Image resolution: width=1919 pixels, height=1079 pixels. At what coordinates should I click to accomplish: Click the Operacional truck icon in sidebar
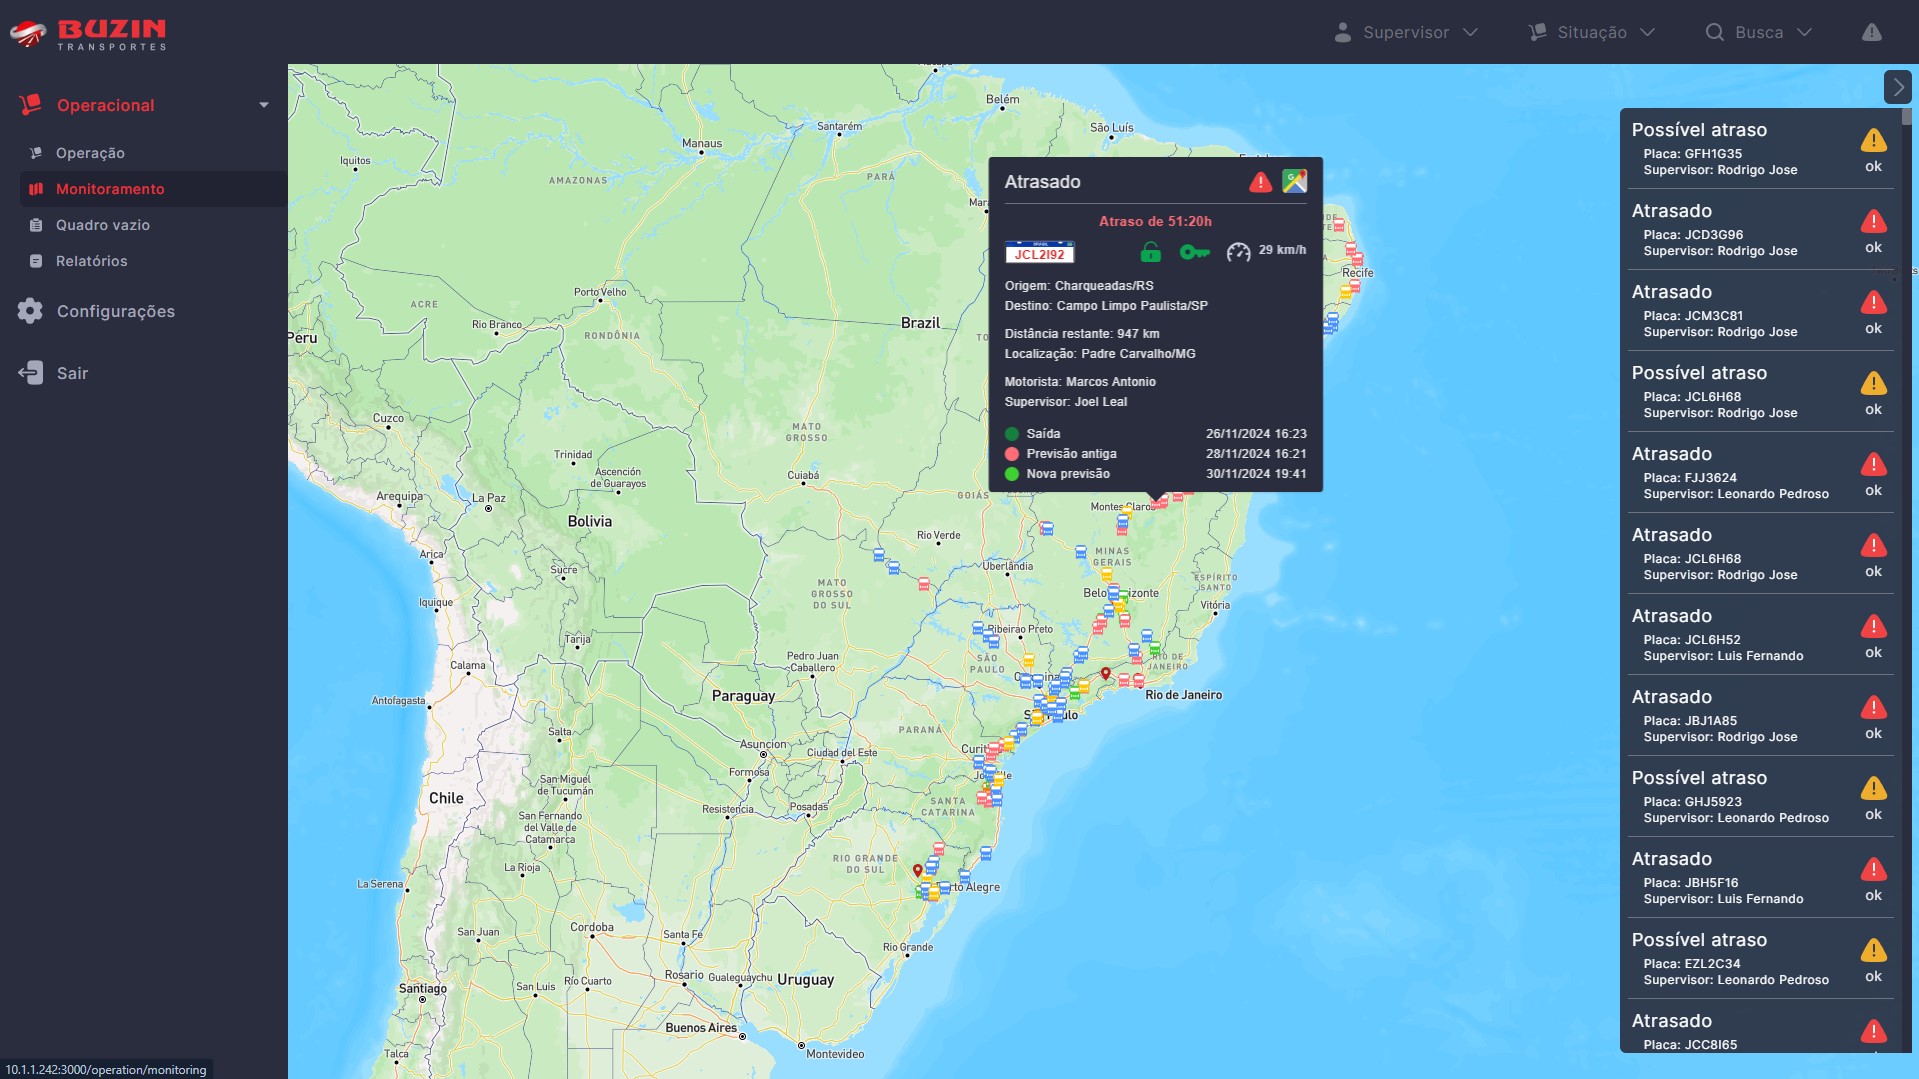tap(30, 104)
